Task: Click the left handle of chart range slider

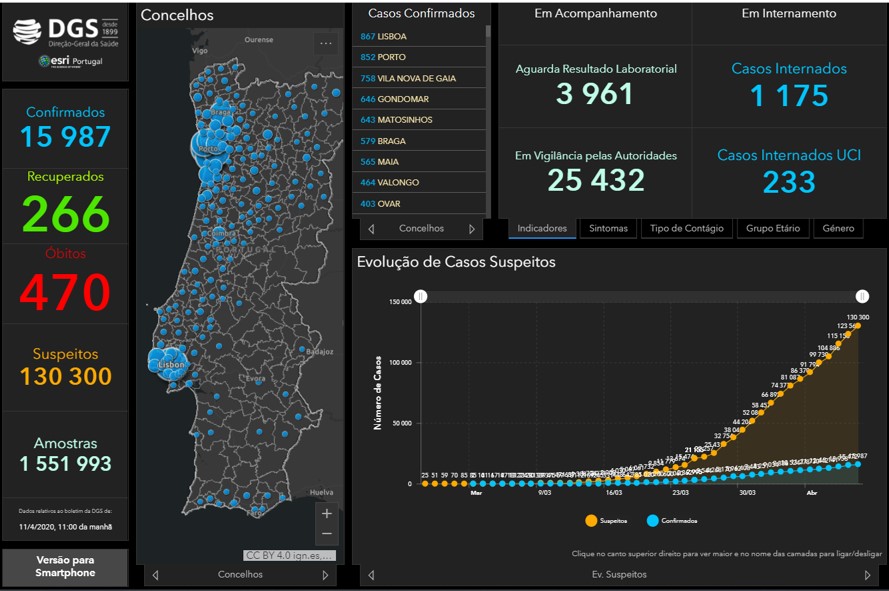Action: (421, 296)
